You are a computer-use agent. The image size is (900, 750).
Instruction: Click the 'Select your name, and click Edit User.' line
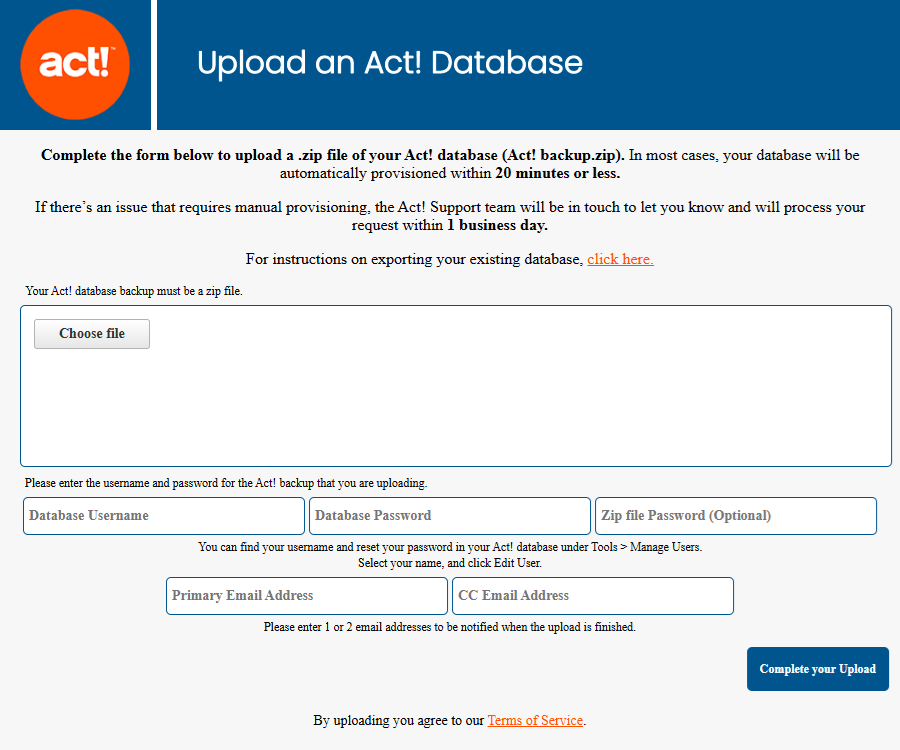click(450, 563)
